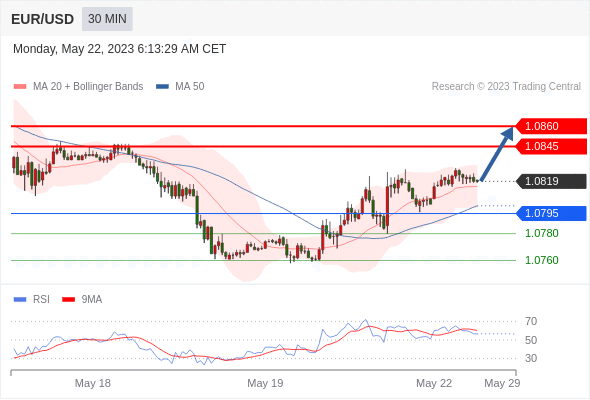Click the 9MA red legend swatch
This screenshot has width=590, height=400.
pyautogui.click(x=68, y=300)
